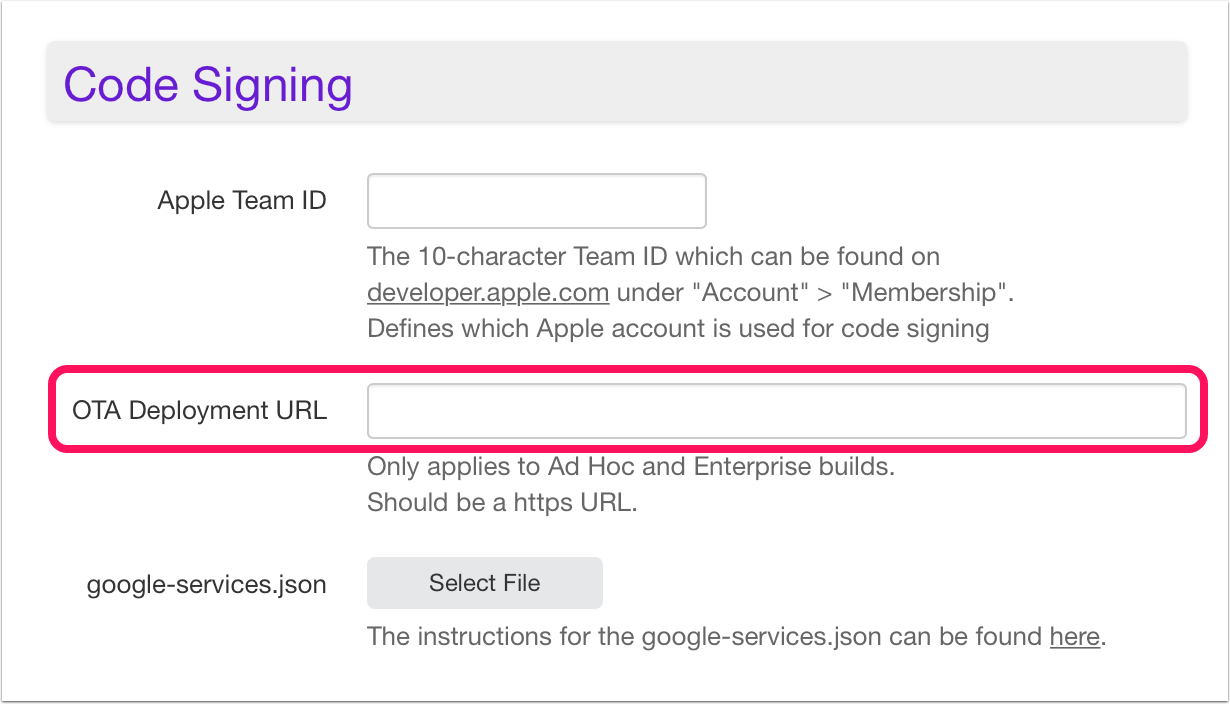Click 'Should be a https URL' hint
1230x704 pixels.
[502, 502]
